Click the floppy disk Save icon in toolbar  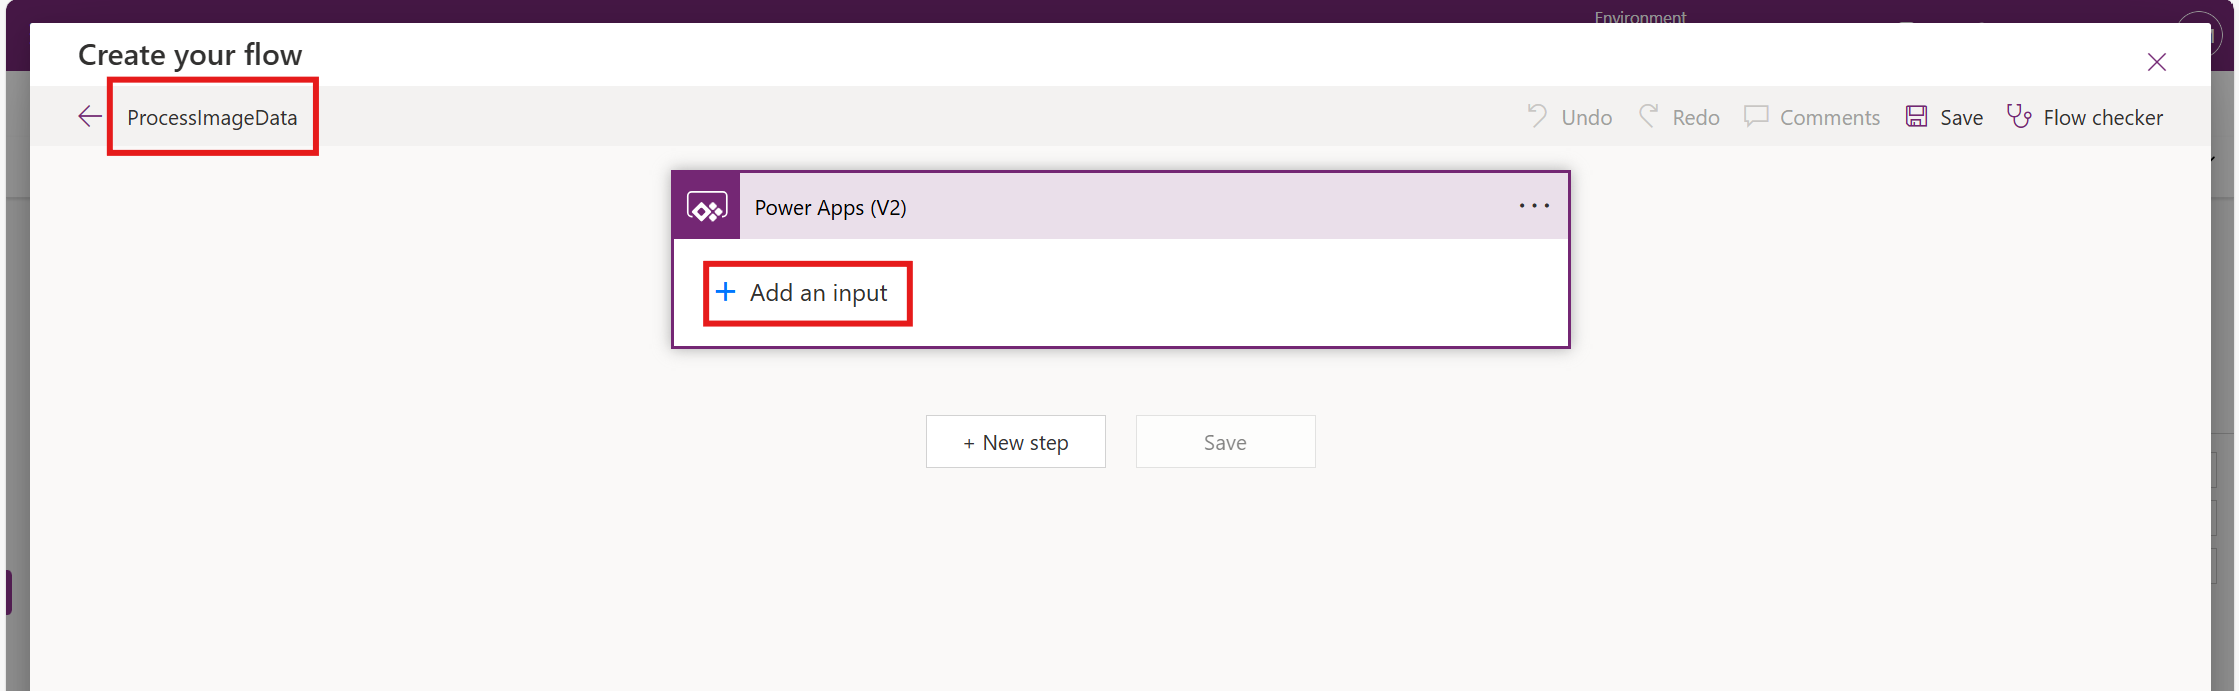(1916, 116)
